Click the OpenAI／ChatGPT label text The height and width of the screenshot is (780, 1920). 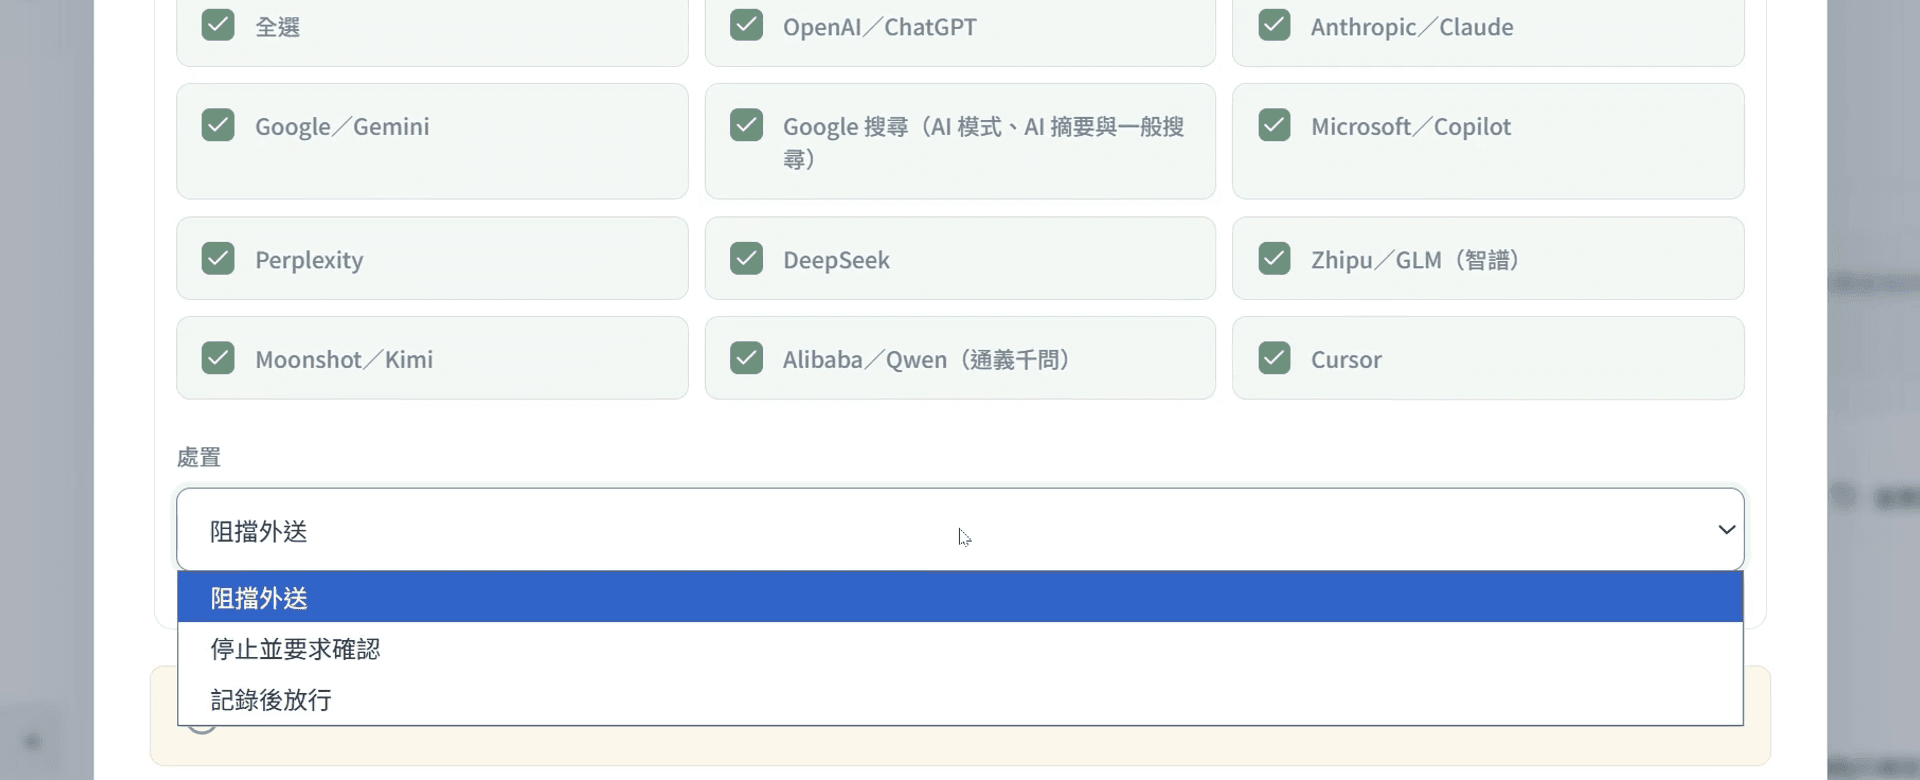click(x=880, y=27)
